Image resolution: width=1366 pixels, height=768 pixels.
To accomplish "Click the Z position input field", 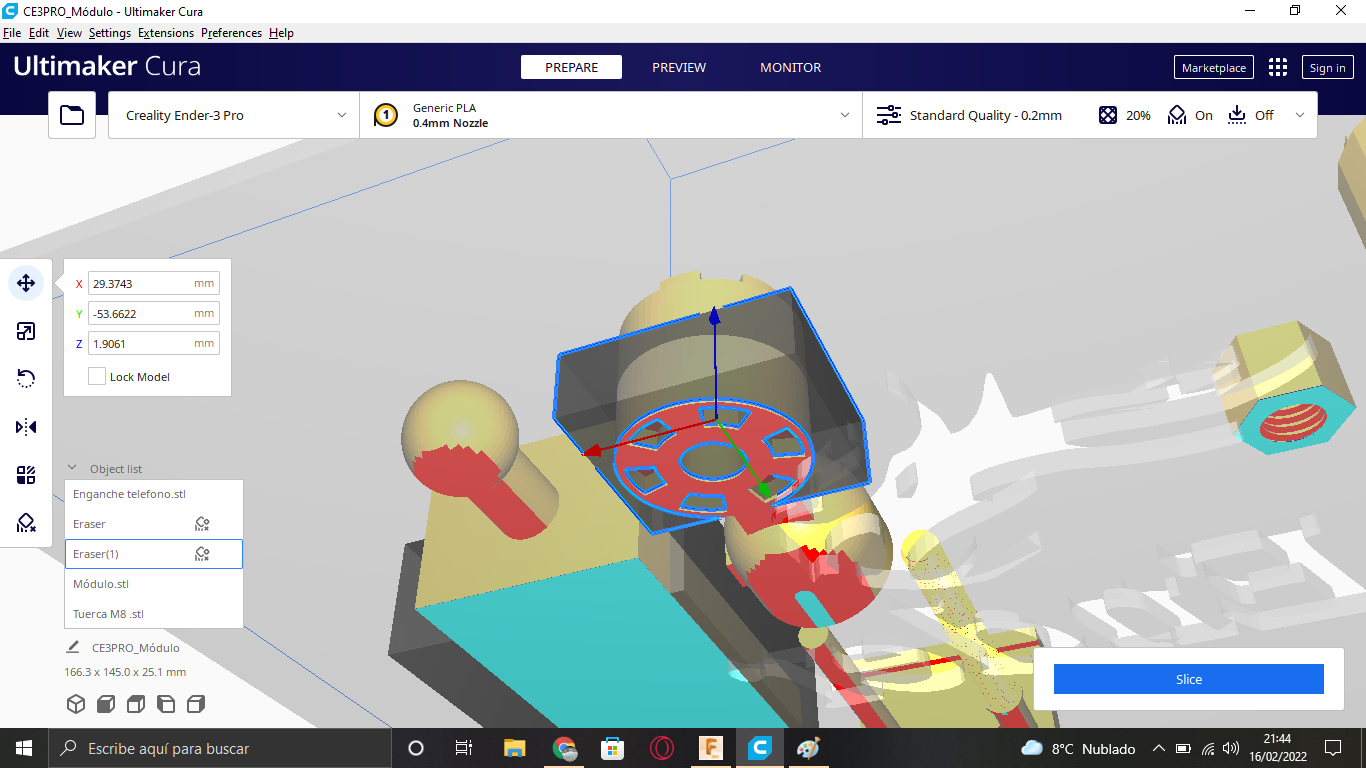I will [x=153, y=343].
